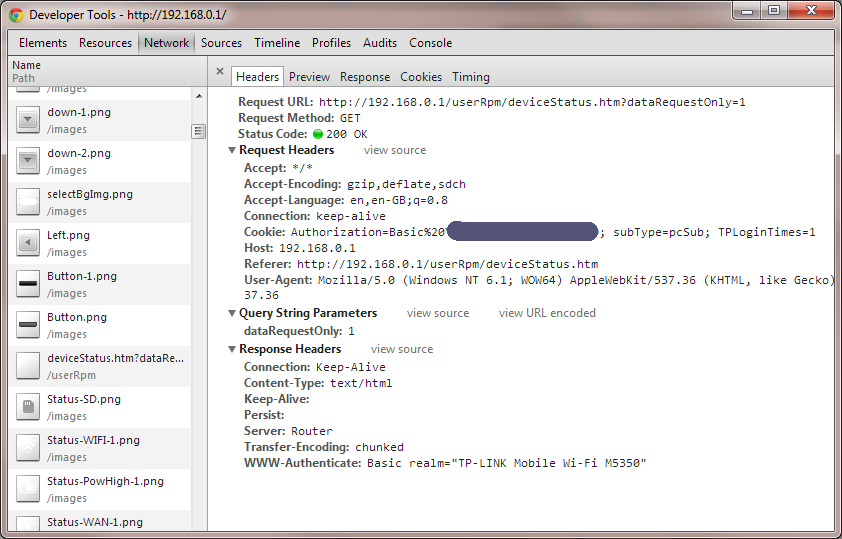Select the selectBgImg.png request row
The image size is (842, 539).
click(100, 202)
